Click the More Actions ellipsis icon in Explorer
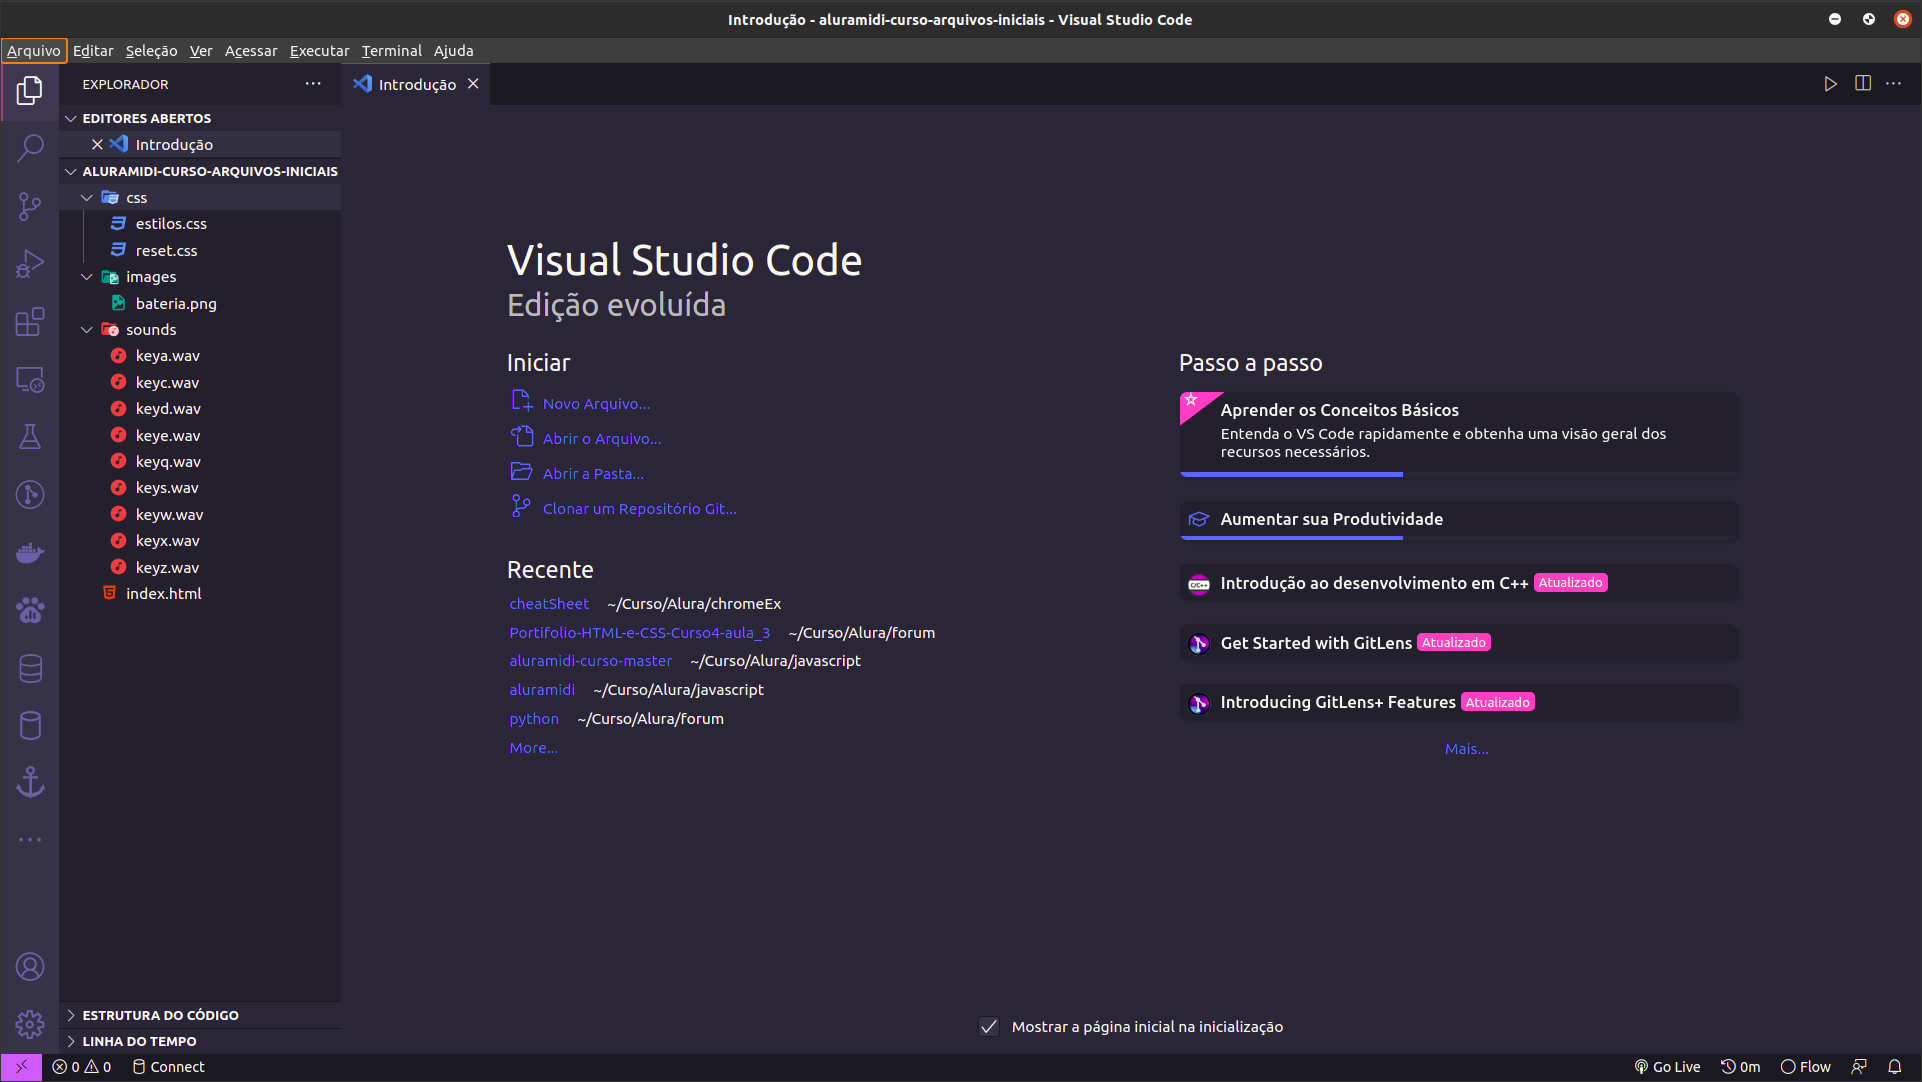1922x1082 pixels. pyautogui.click(x=313, y=83)
